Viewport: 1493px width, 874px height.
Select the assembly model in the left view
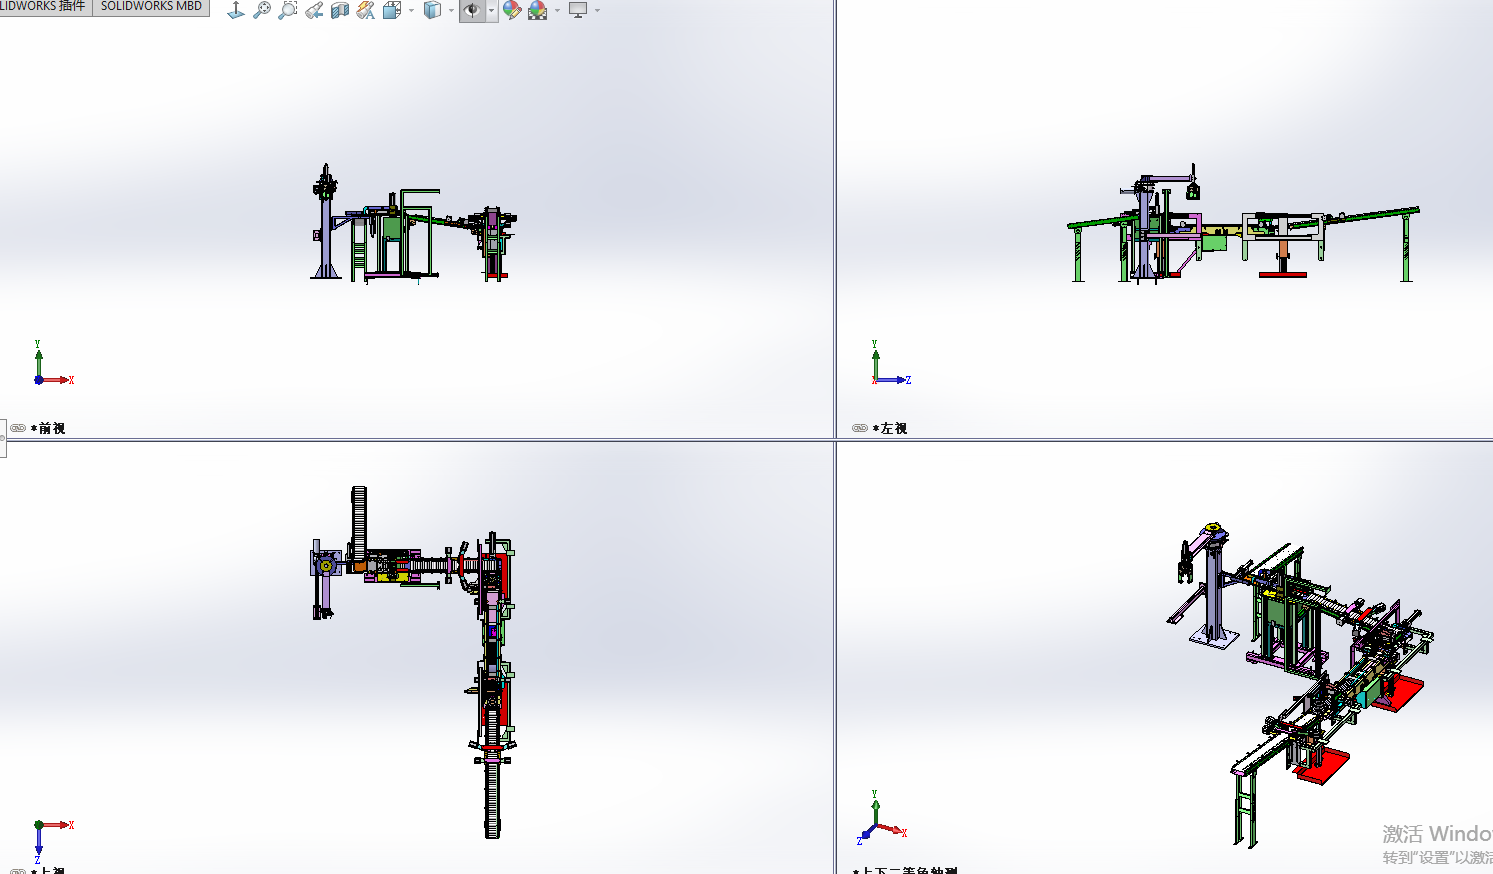[1243, 224]
